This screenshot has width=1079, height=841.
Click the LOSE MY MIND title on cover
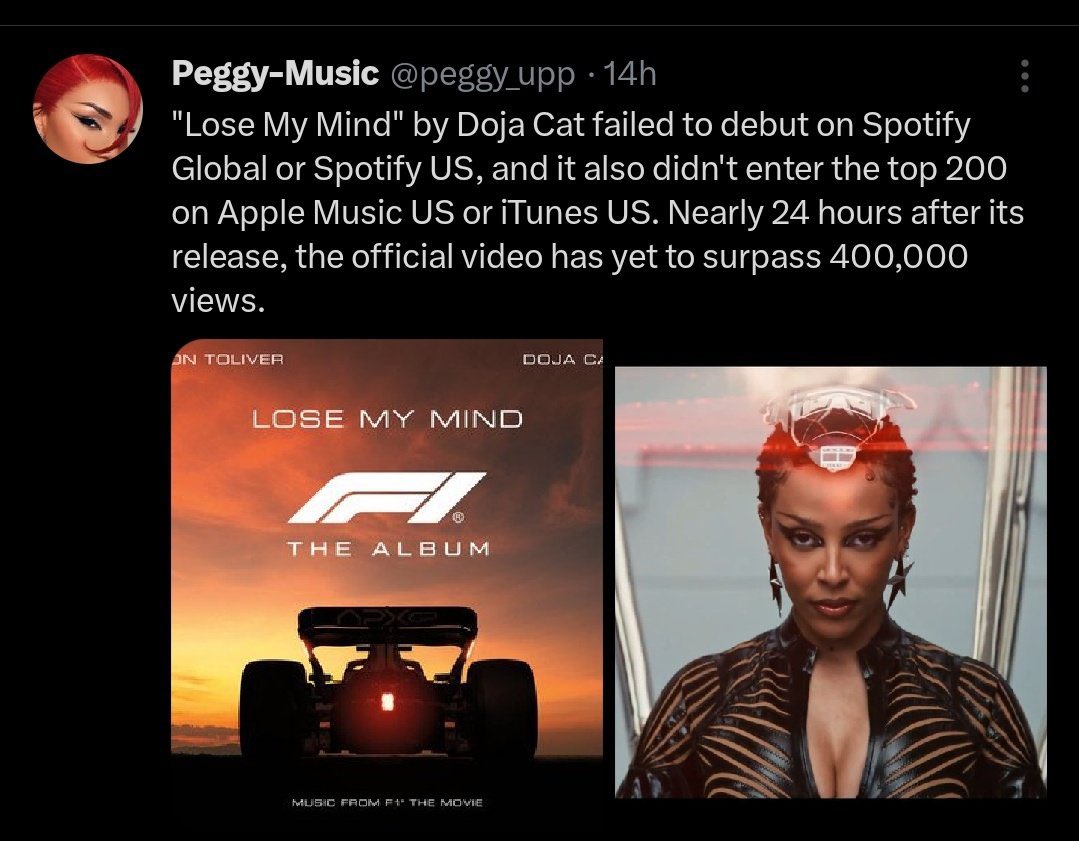pos(387,418)
